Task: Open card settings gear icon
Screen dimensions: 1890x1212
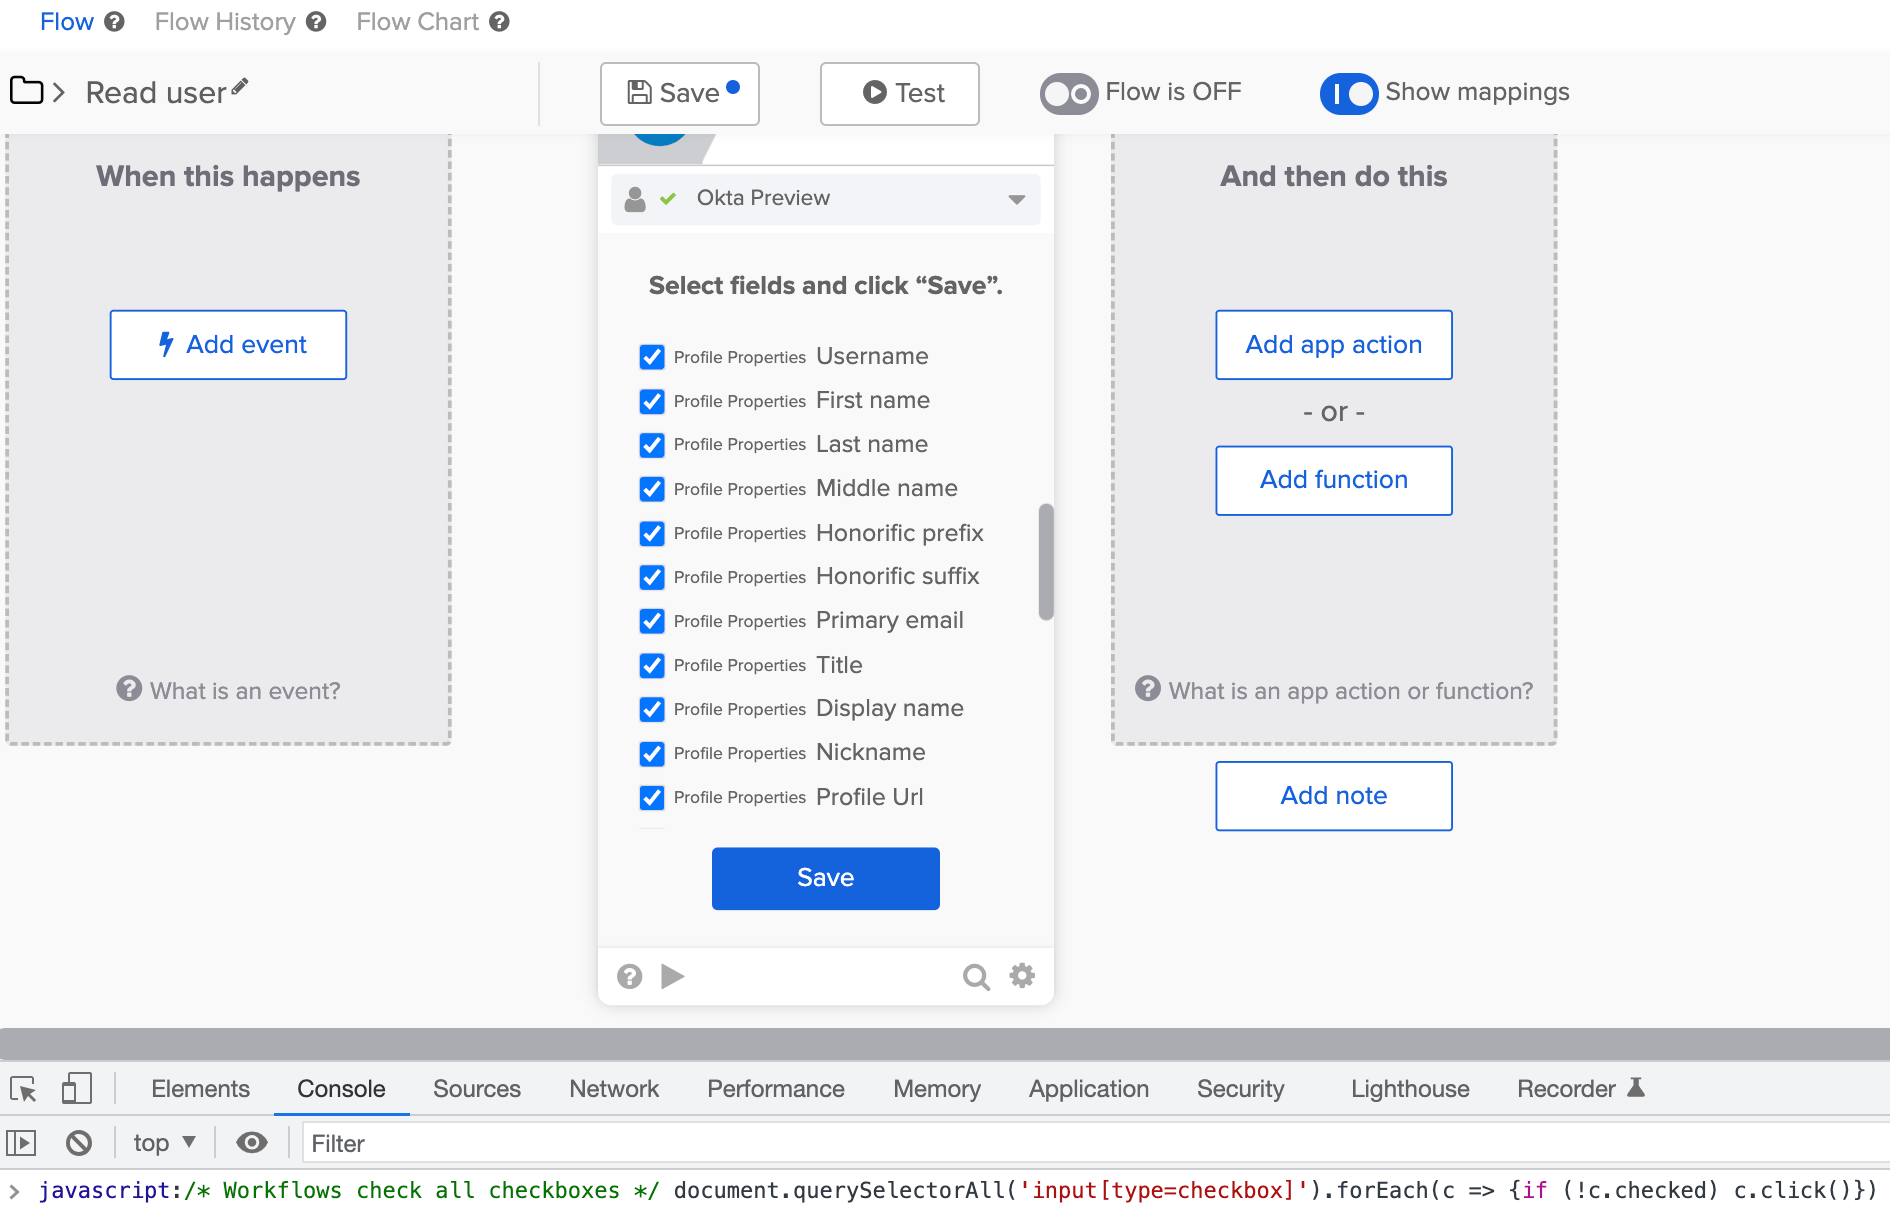Action: click(1022, 975)
